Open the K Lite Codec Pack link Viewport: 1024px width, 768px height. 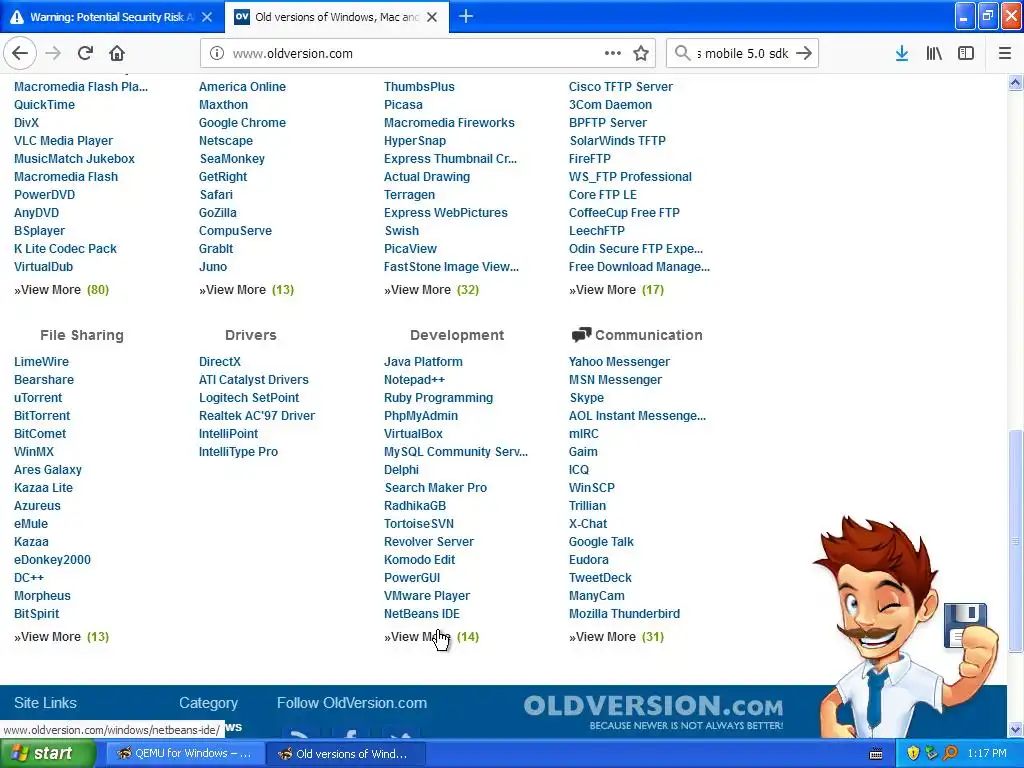(65, 249)
